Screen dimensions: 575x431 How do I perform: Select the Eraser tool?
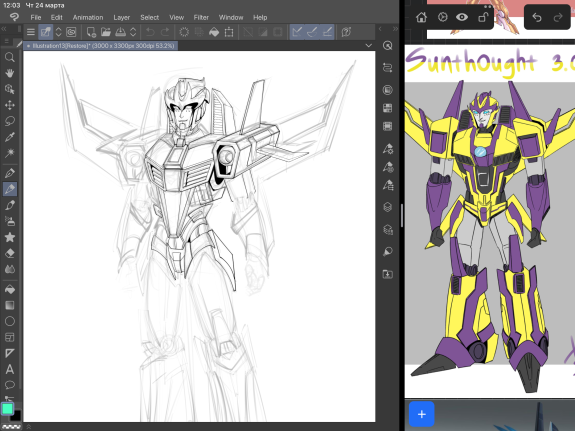[10, 253]
